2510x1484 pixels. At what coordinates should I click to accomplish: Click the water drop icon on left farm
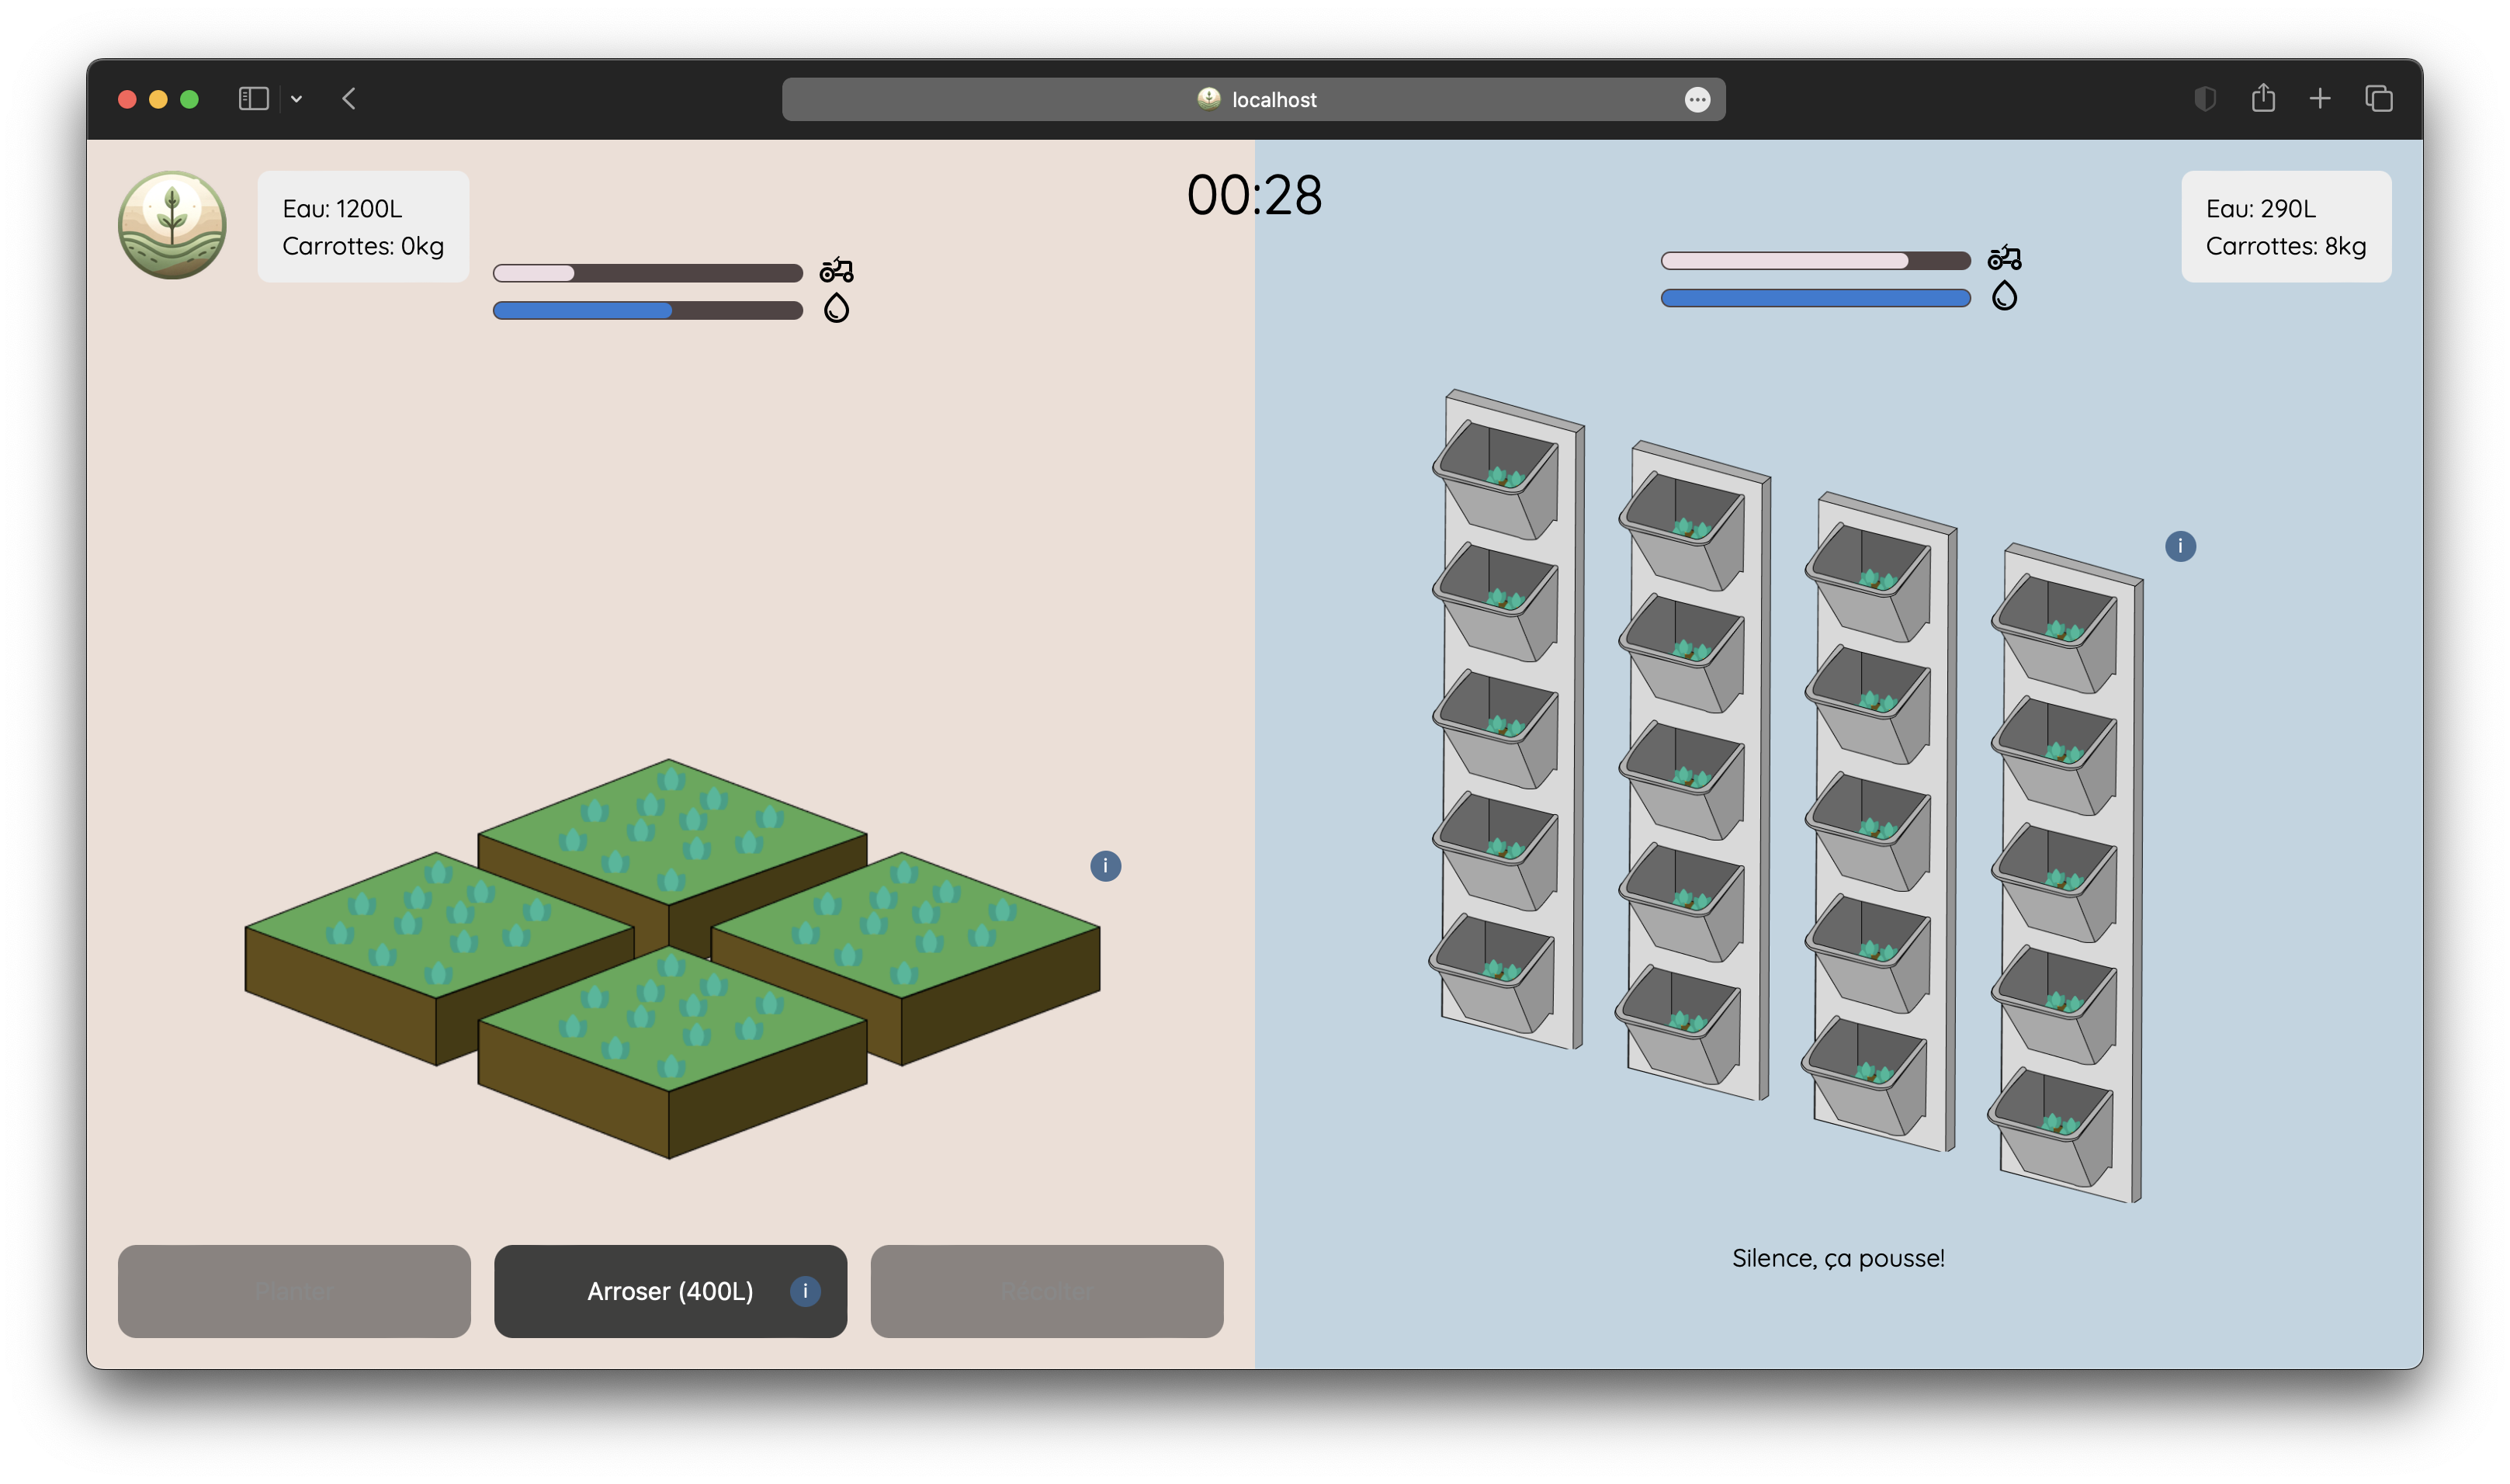pyautogui.click(x=836, y=308)
